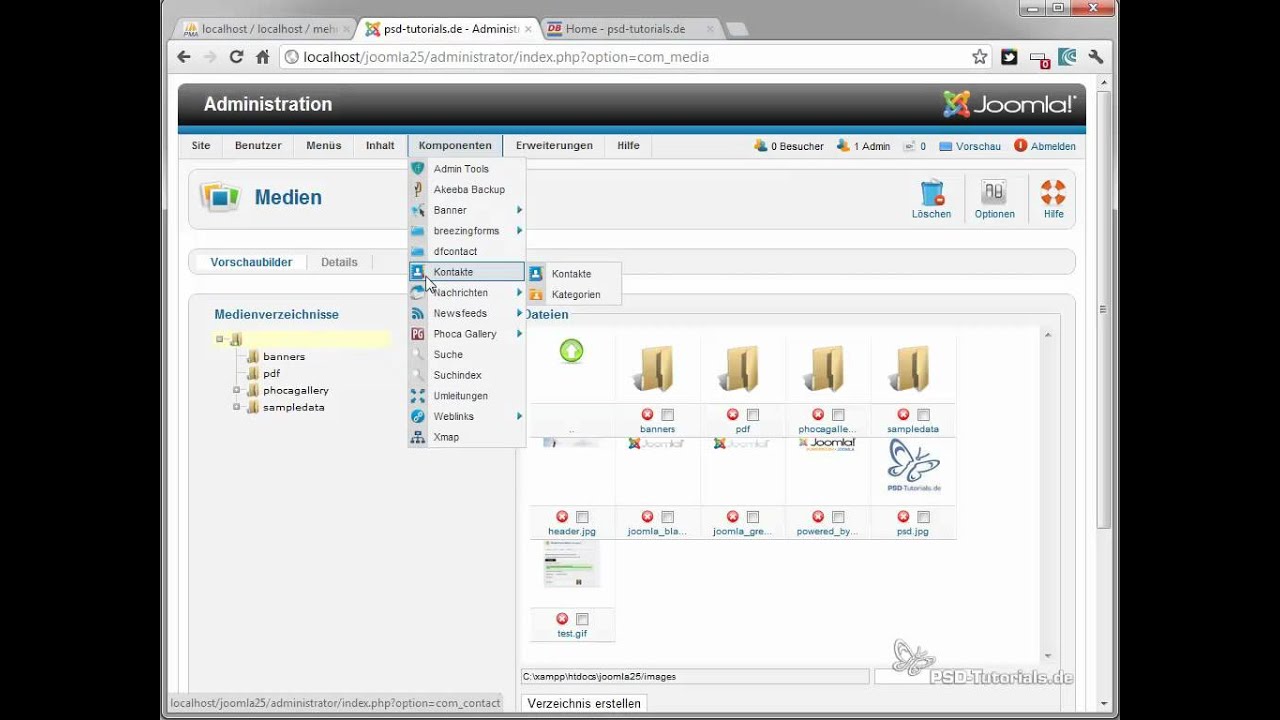Click the Kategorien submenu folder icon
The height and width of the screenshot is (720, 1280).
[x=536, y=294]
